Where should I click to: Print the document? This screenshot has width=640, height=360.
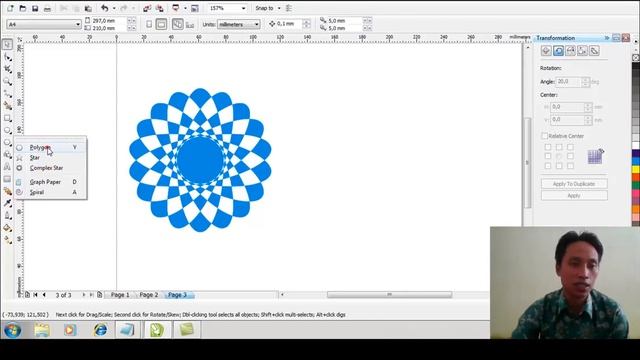pos(47,8)
